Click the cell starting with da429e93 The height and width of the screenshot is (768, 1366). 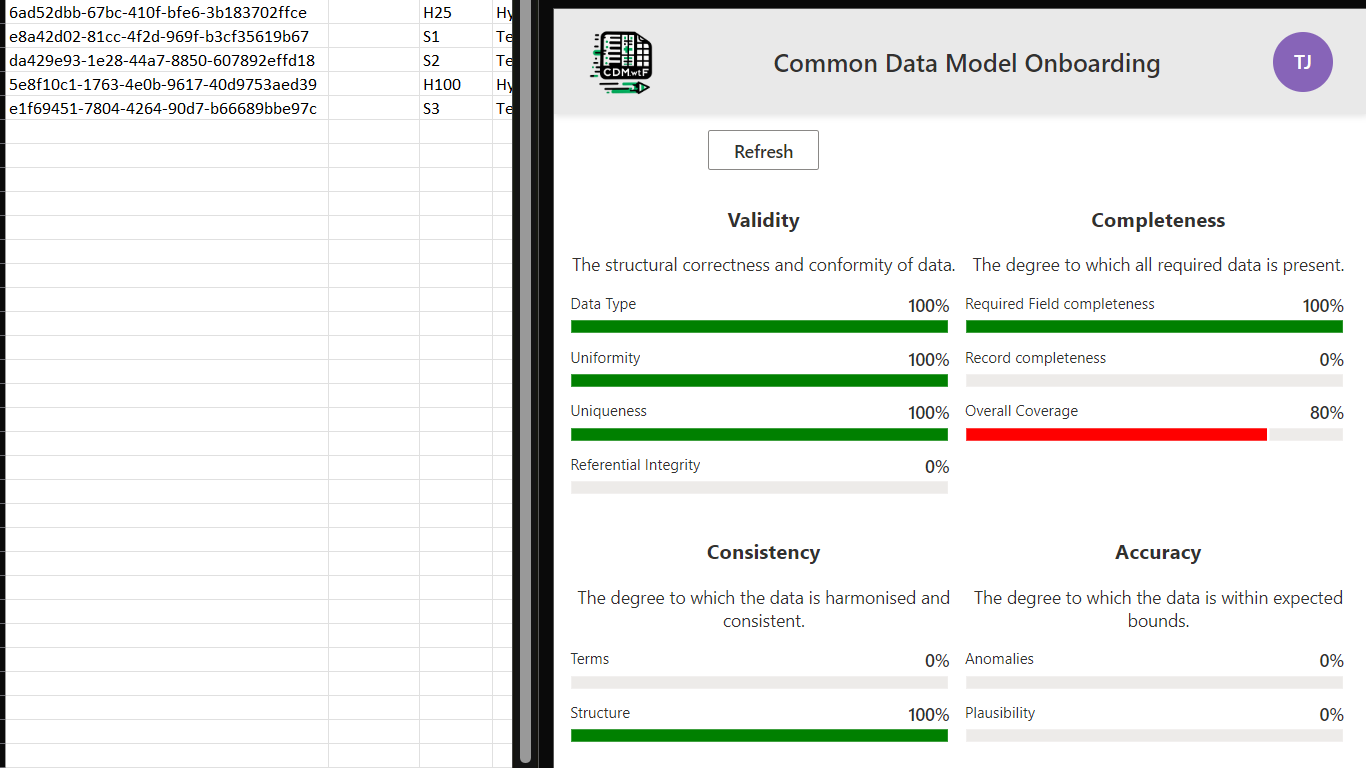pos(166,60)
